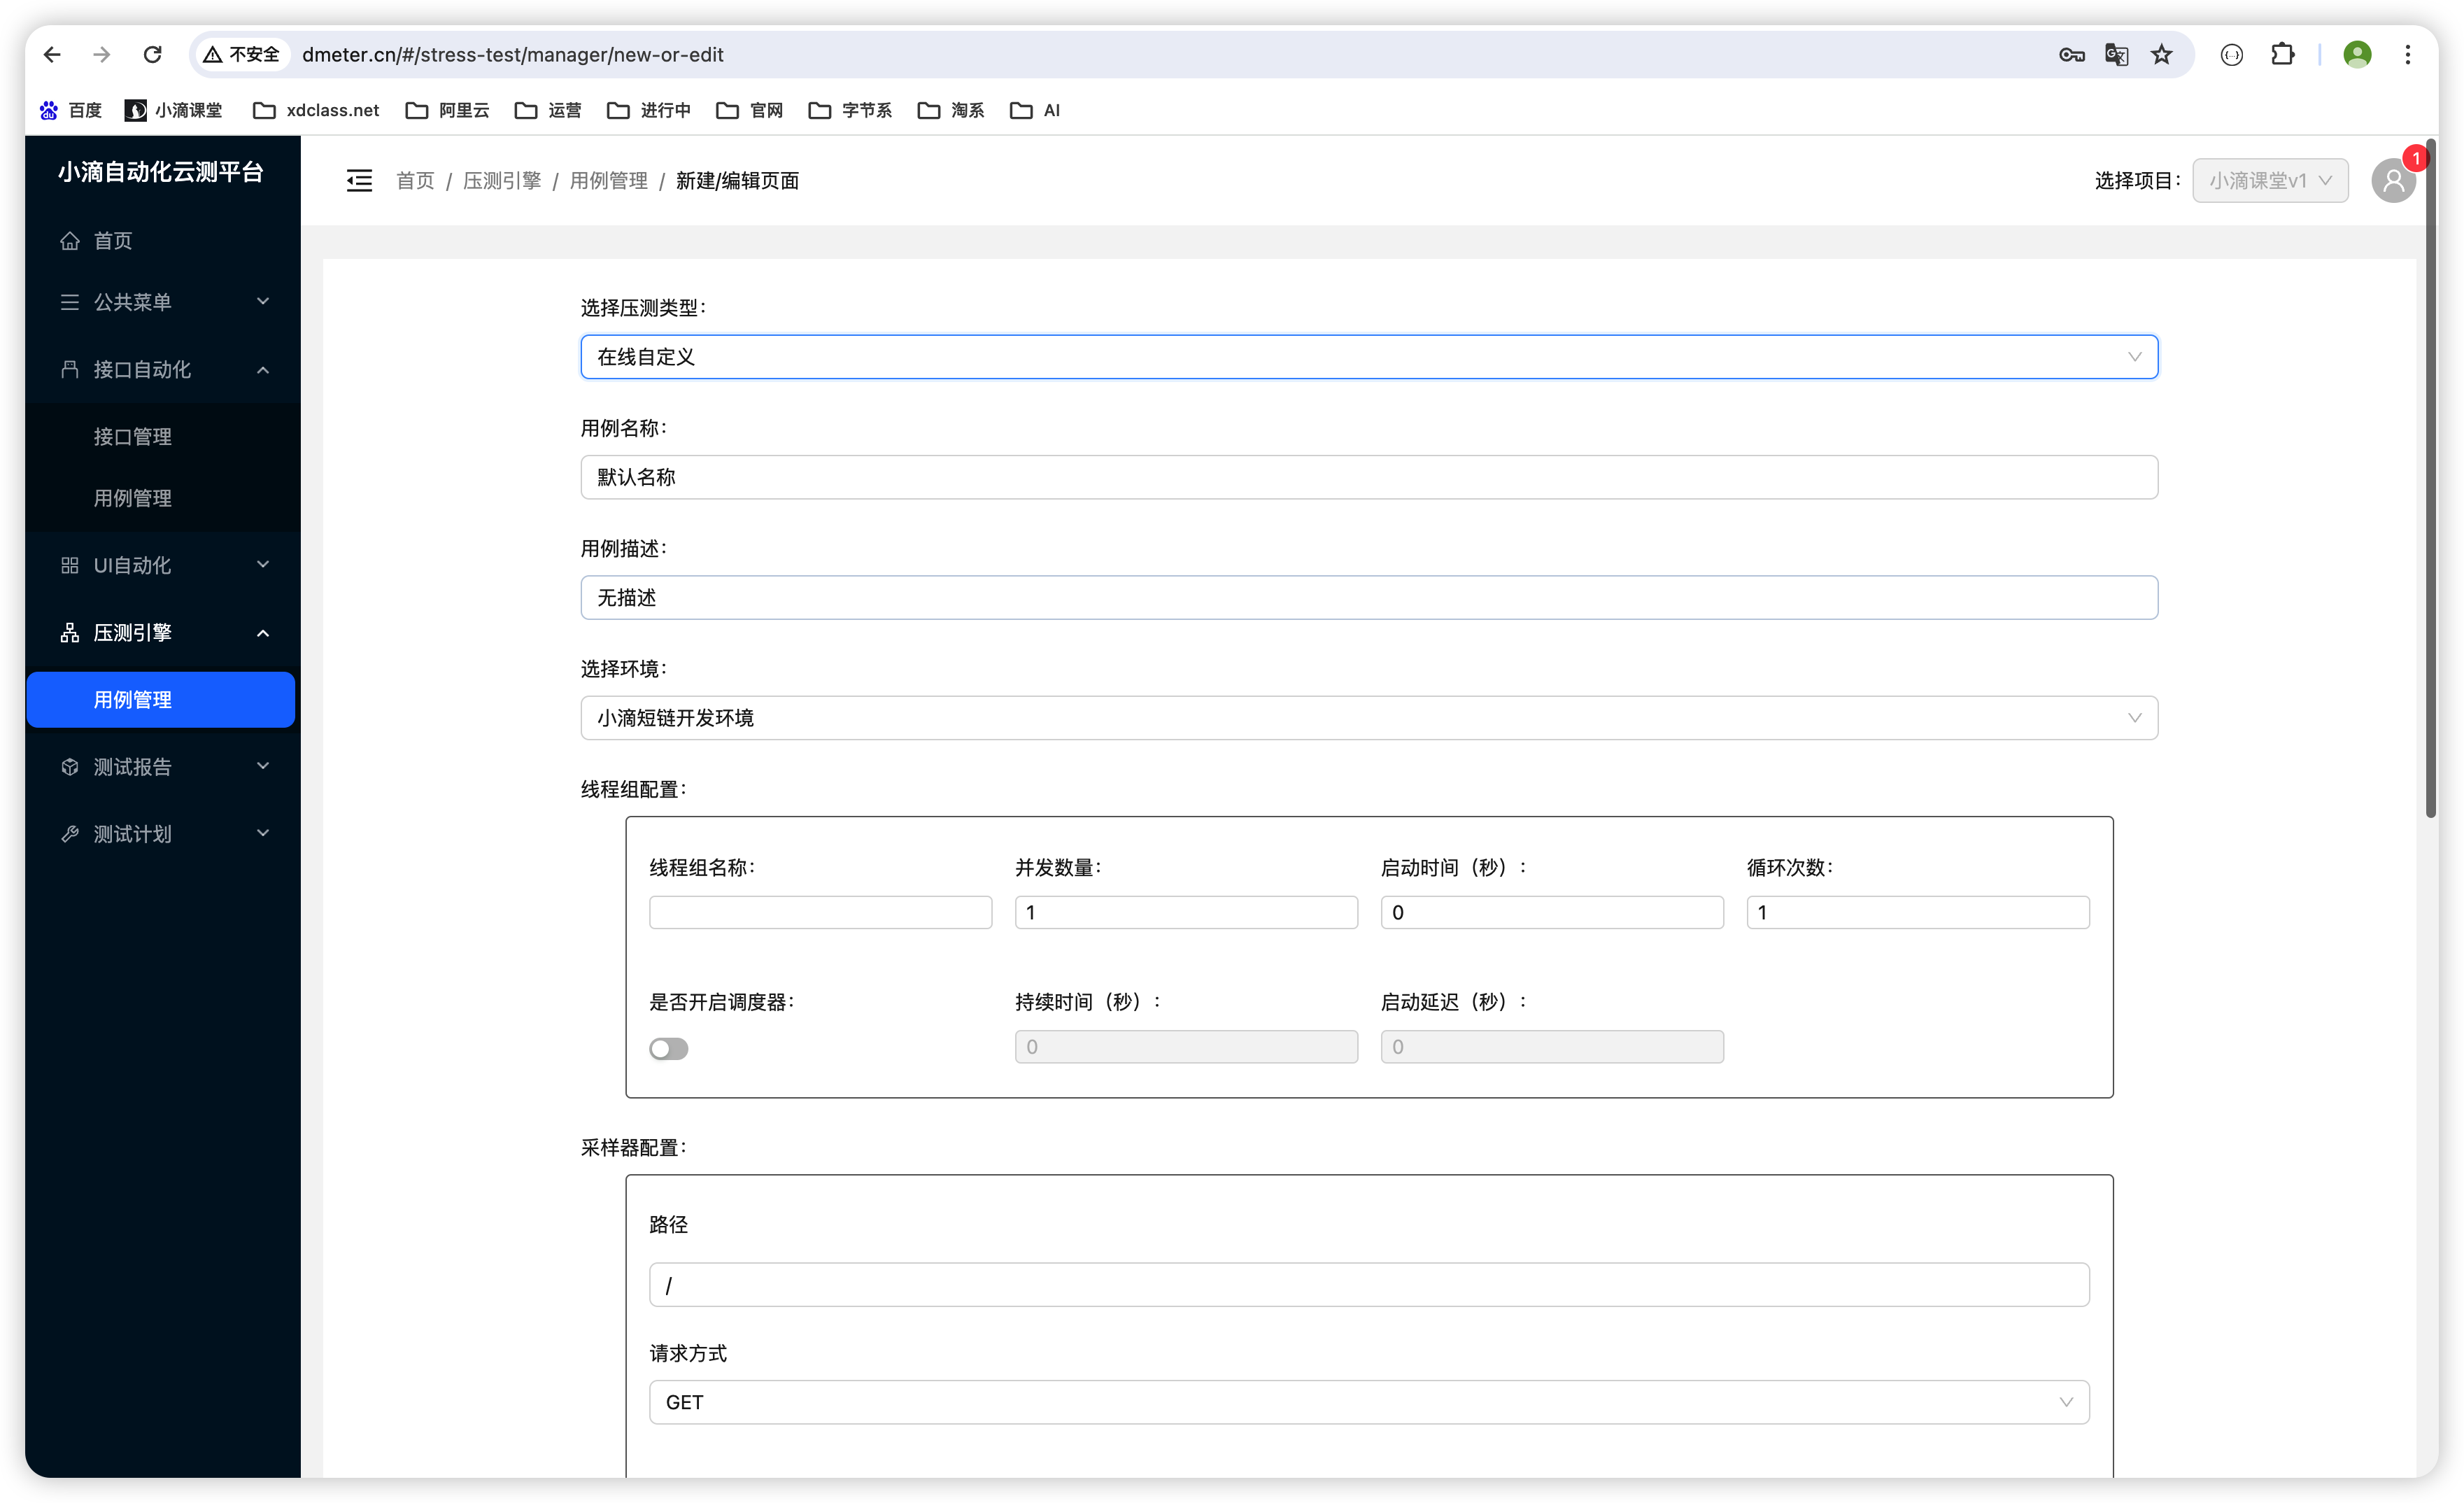The height and width of the screenshot is (1503, 2464).
Task: Open the 小滴课堂 bookmark
Action: click(174, 110)
